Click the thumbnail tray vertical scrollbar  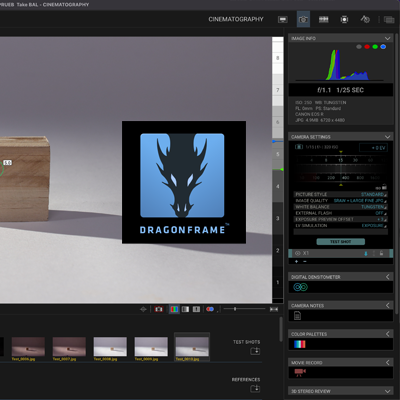click(281, 329)
